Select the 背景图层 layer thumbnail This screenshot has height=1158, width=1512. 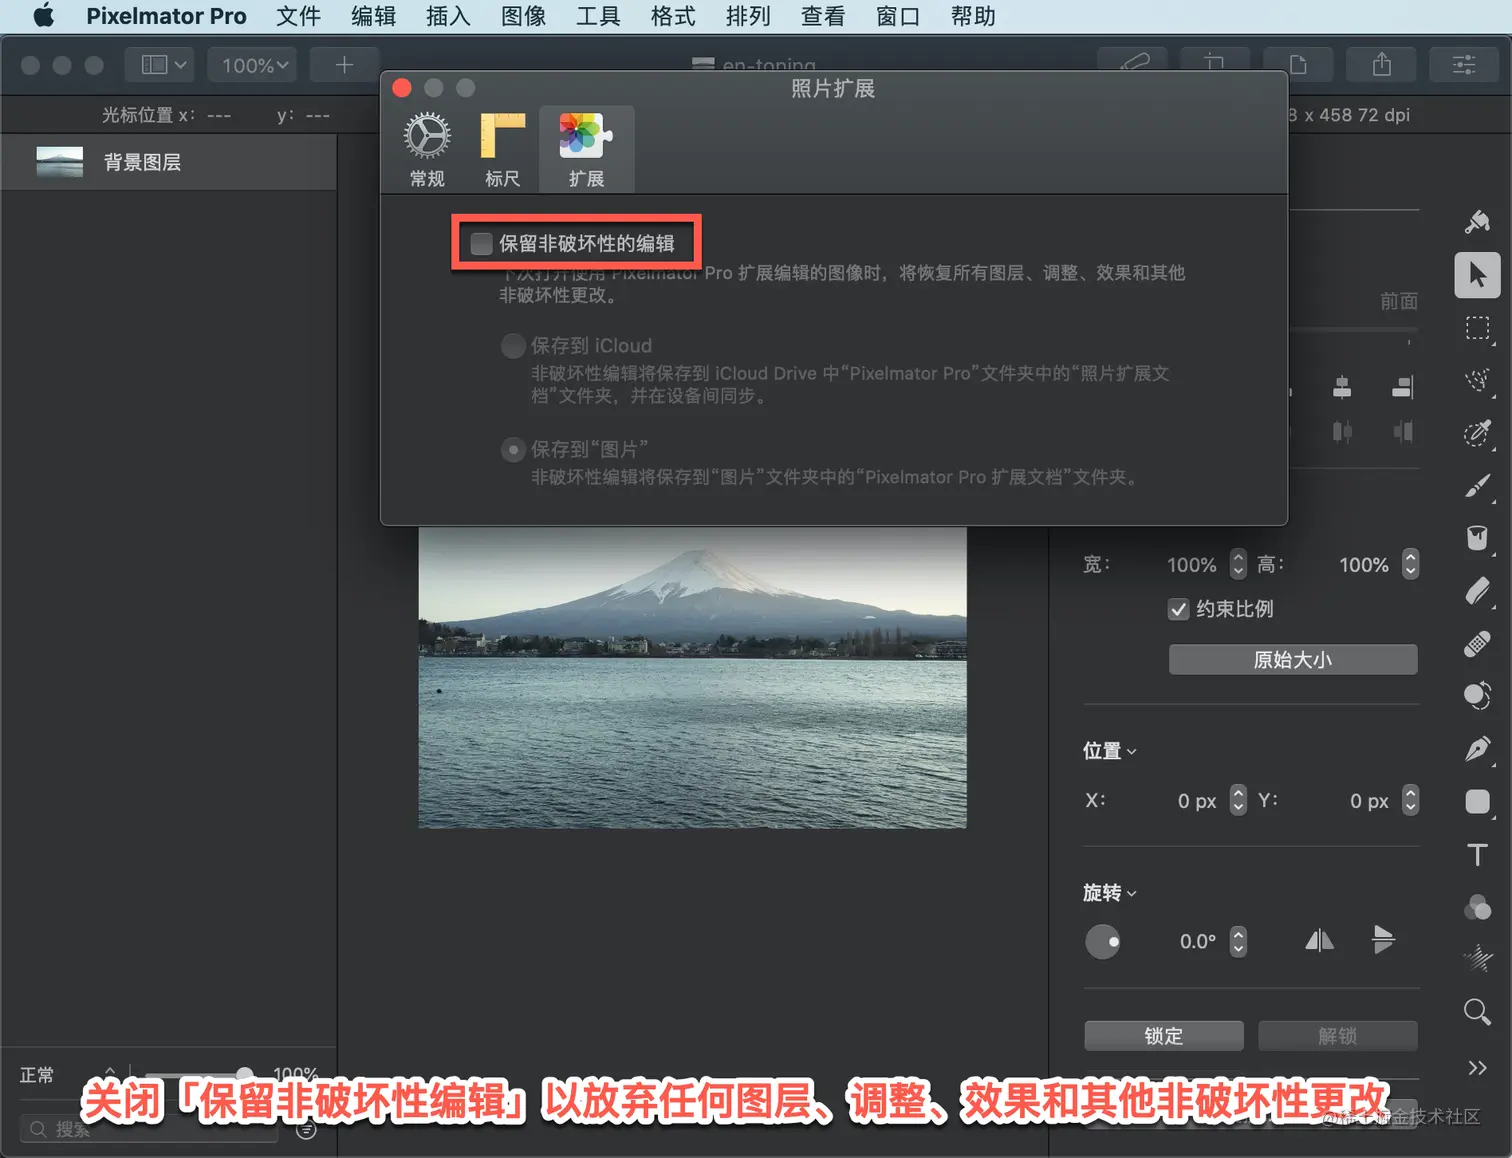(x=59, y=162)
